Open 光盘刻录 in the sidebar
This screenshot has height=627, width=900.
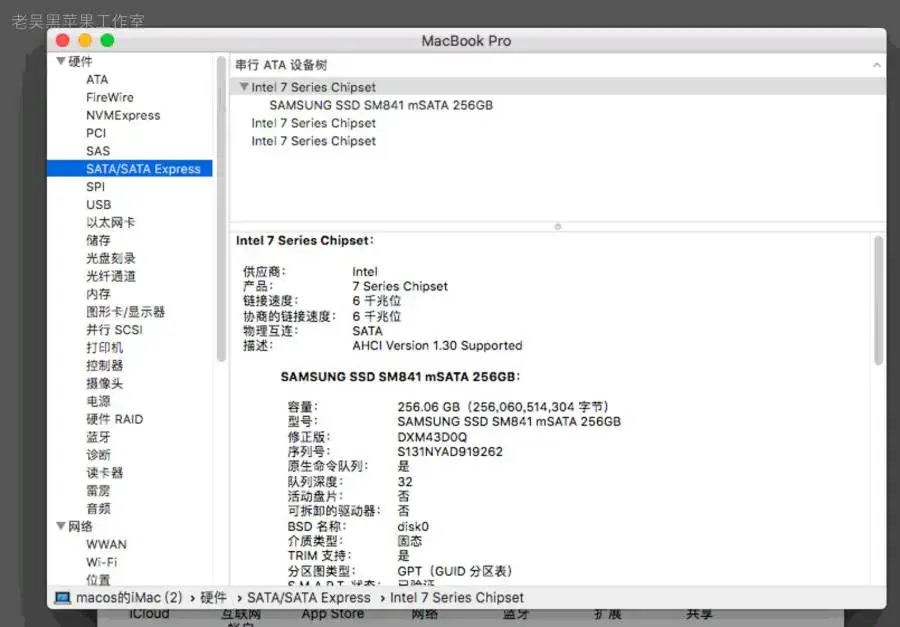(x=111, y=258)
